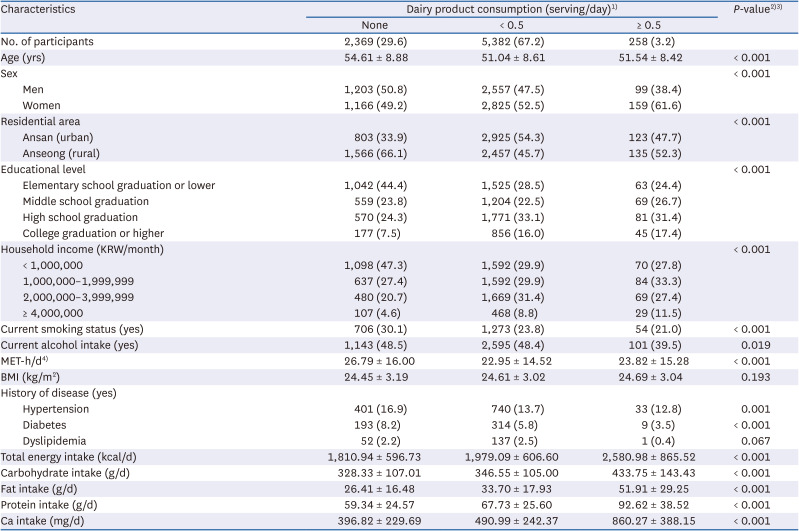799x531 pixels.
Task: Click the P-value '0.019'
Action: click(x=756, y=345)
